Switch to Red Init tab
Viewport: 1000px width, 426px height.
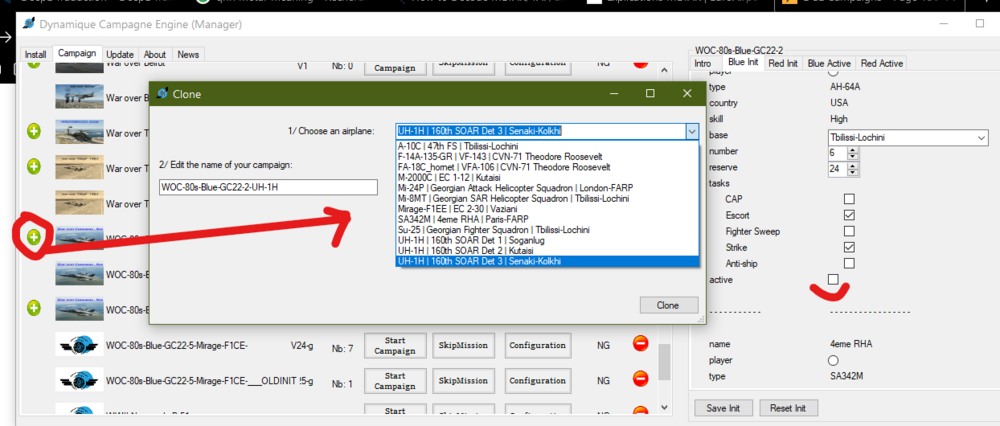click(x=783, y=64)
